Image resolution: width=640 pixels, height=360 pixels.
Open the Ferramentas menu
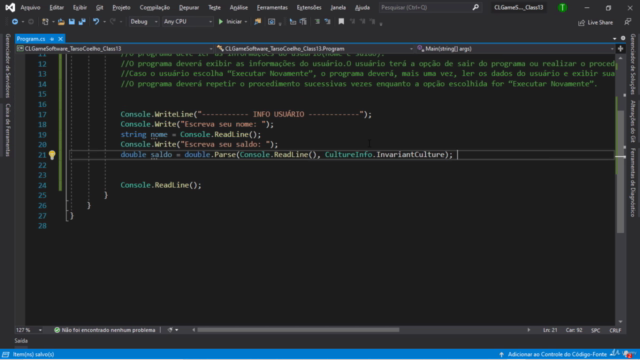(272, 7)
